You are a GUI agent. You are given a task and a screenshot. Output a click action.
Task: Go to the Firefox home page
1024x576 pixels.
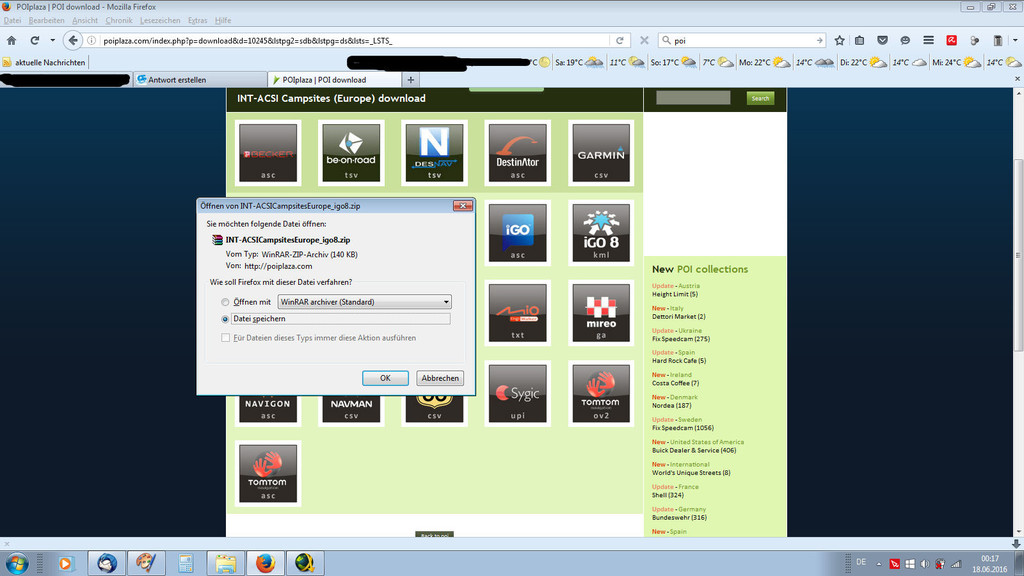(12, 40)
